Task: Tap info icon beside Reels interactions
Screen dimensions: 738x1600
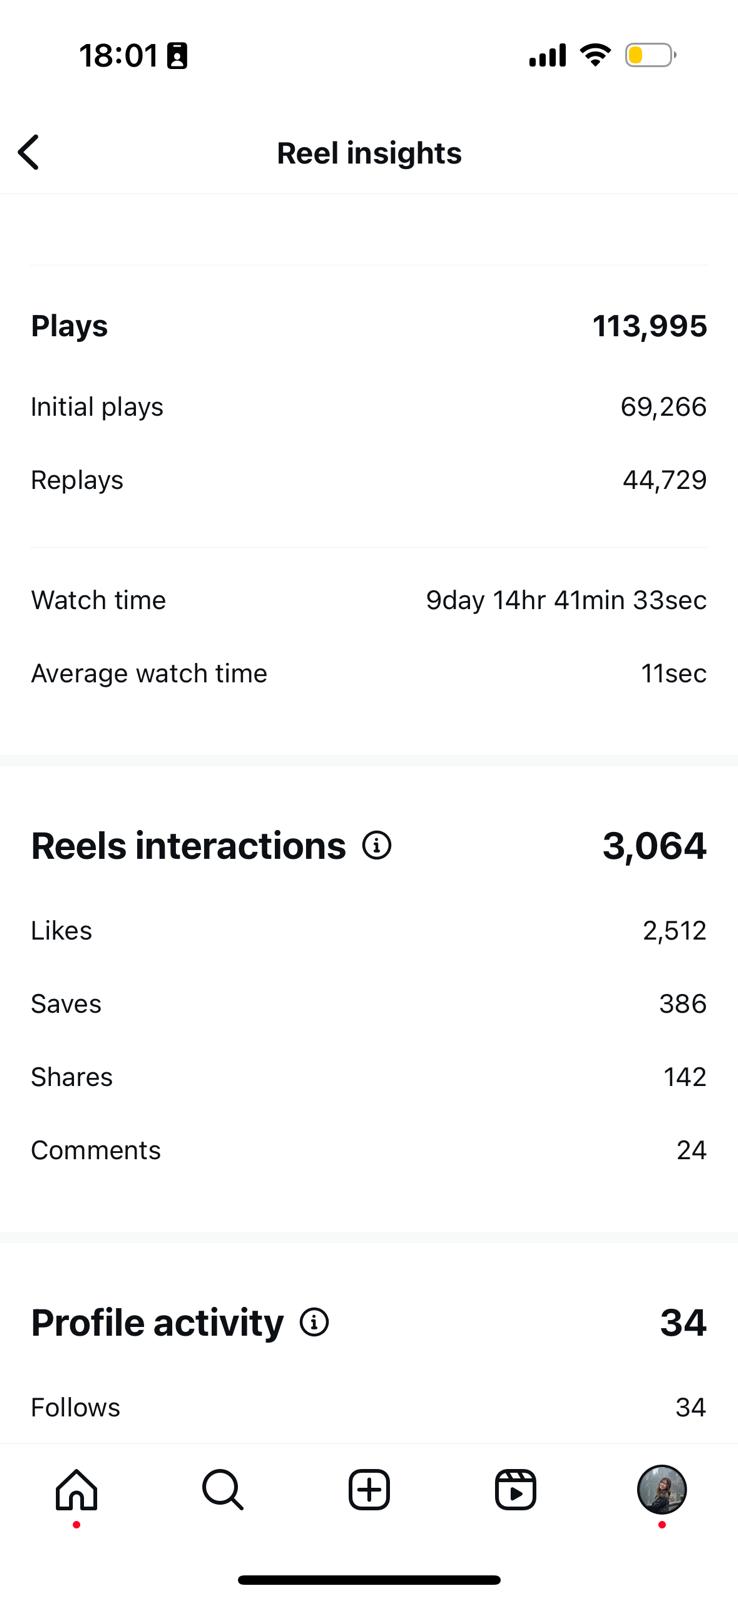Action: tap(377, 846)
